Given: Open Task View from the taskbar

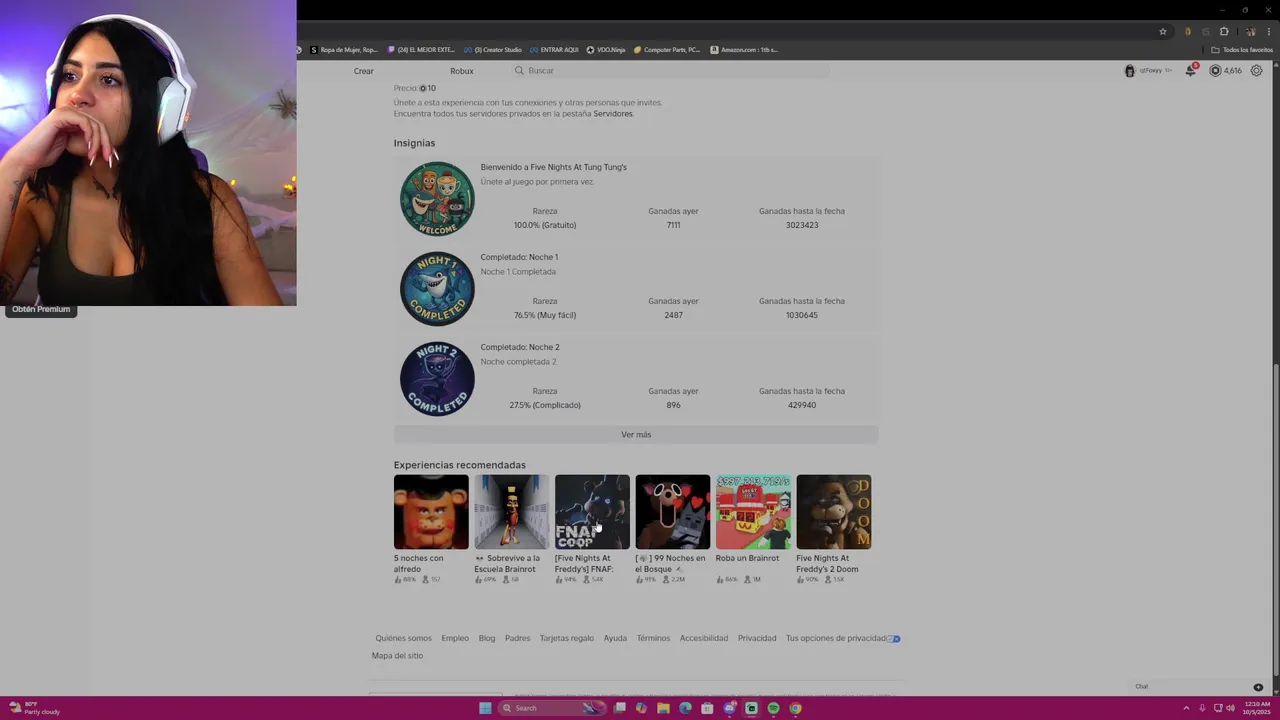Looking at the screenshot, I should pos(620,708).
